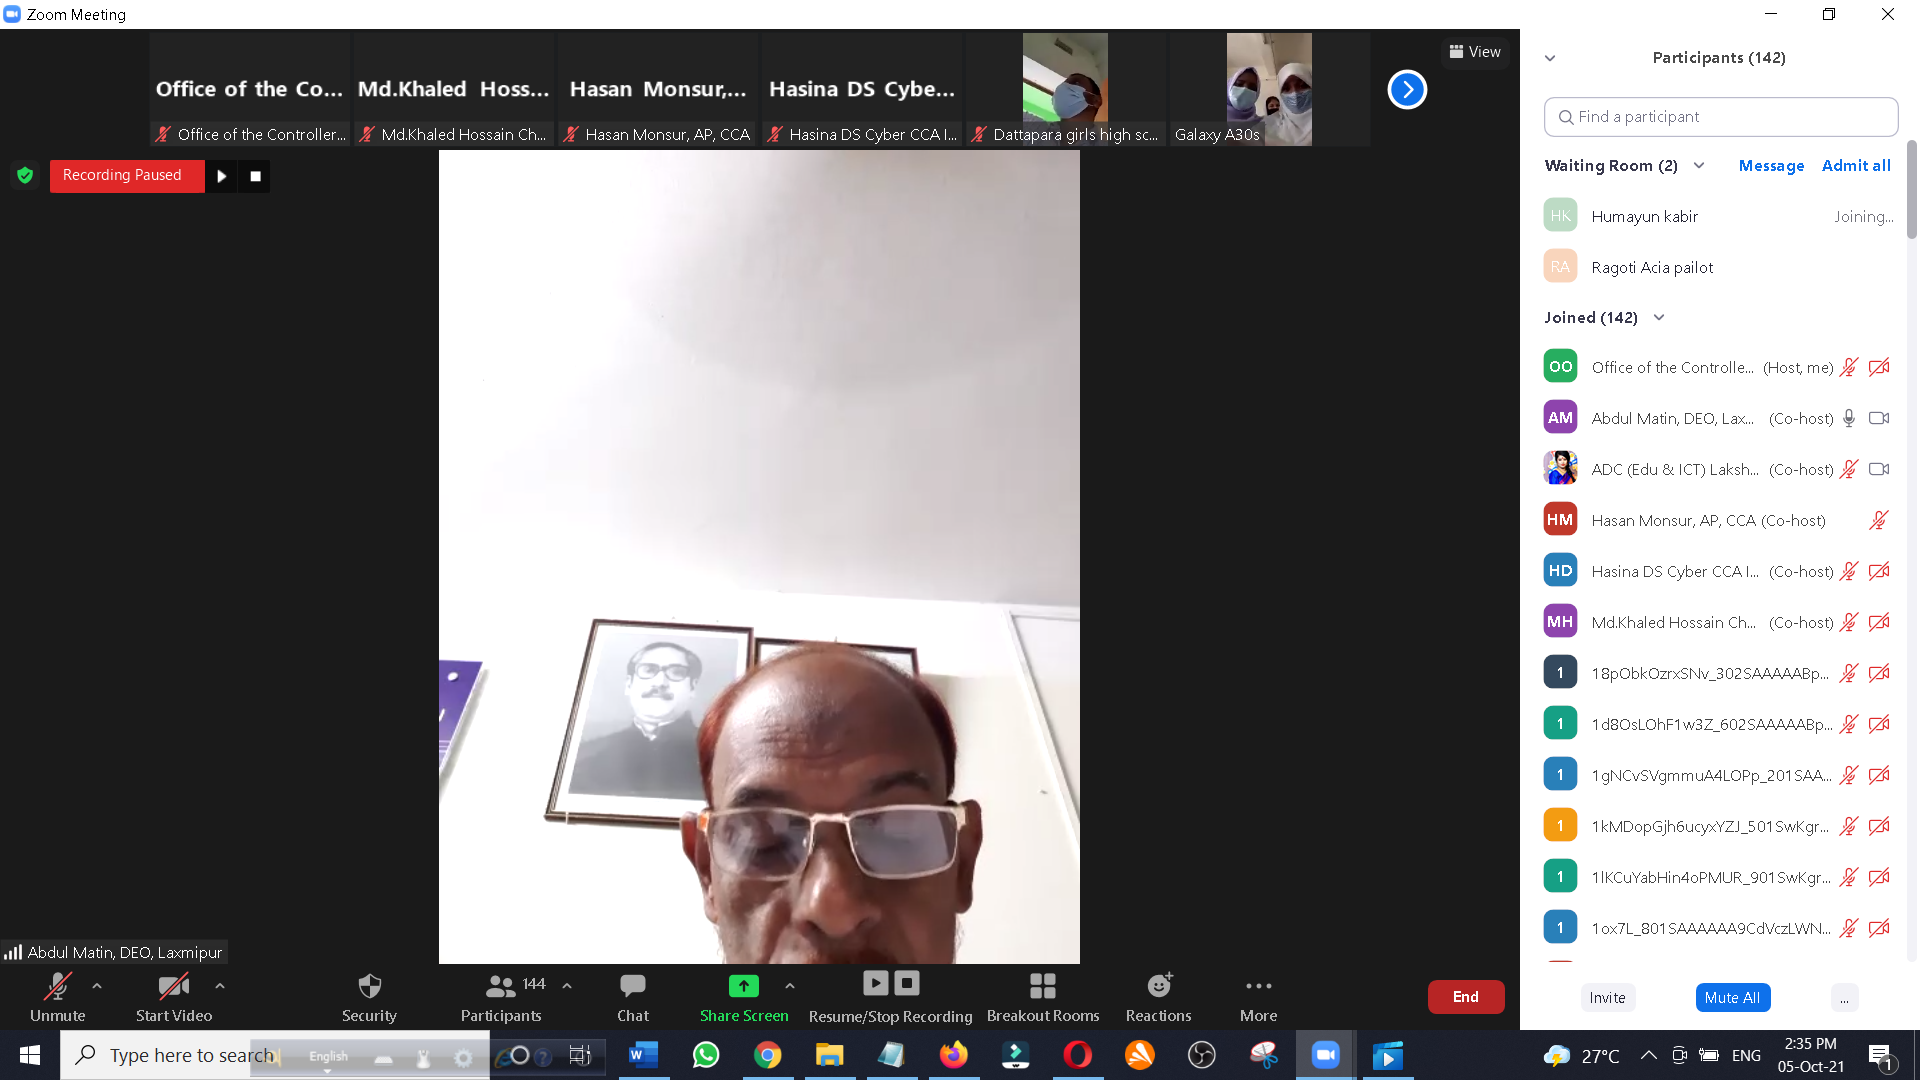Click the Galaxy A30s video thumbnail

tap(1269, 90)
